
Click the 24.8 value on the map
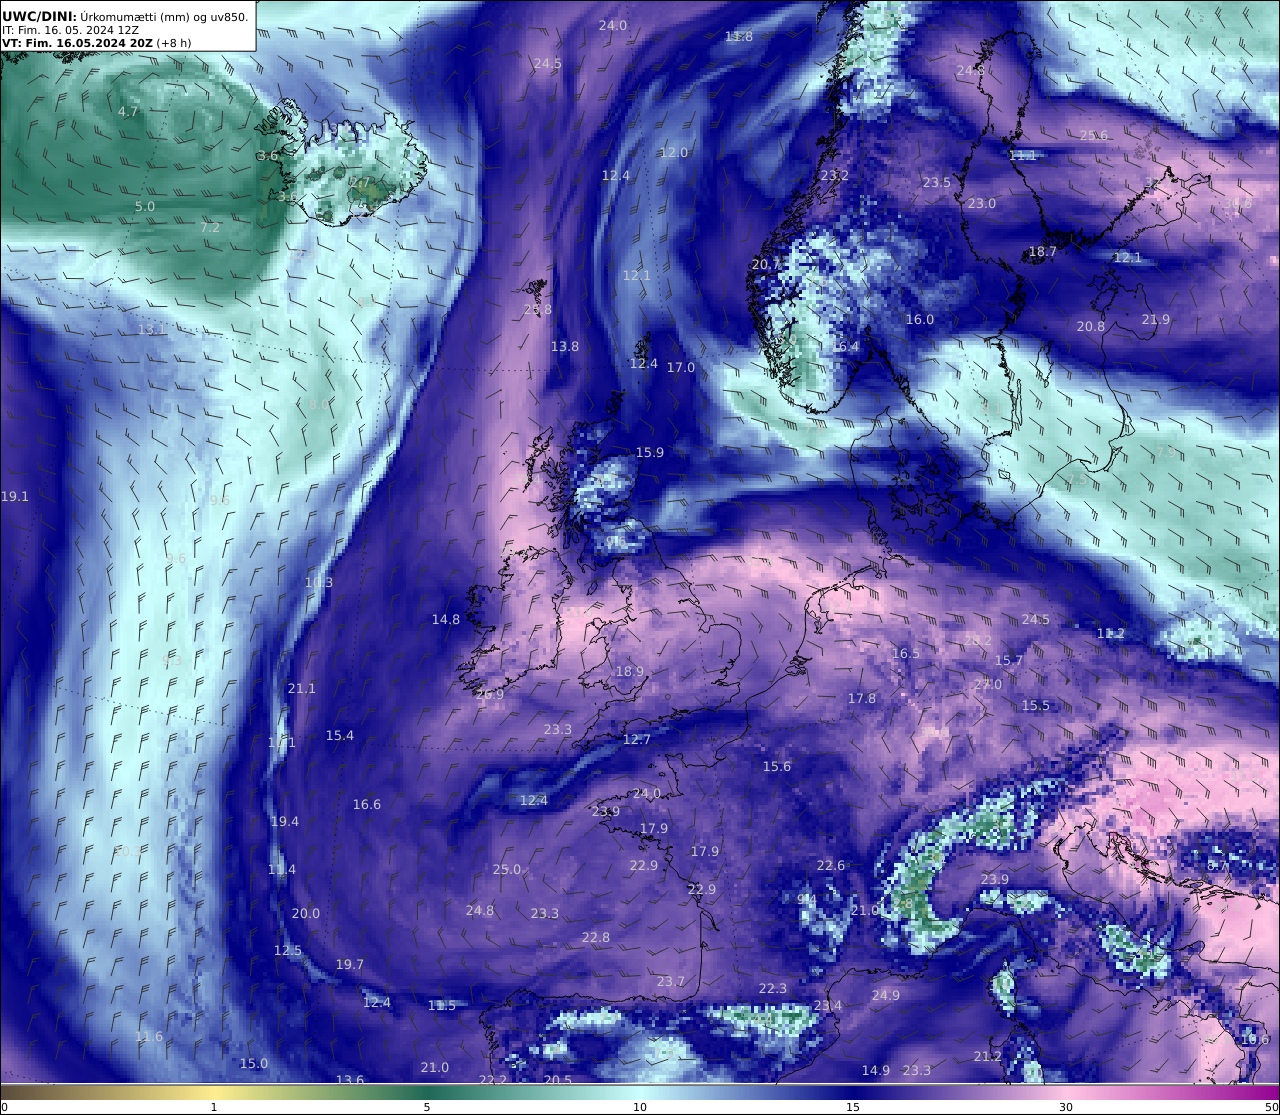click(x=480, y=910)
